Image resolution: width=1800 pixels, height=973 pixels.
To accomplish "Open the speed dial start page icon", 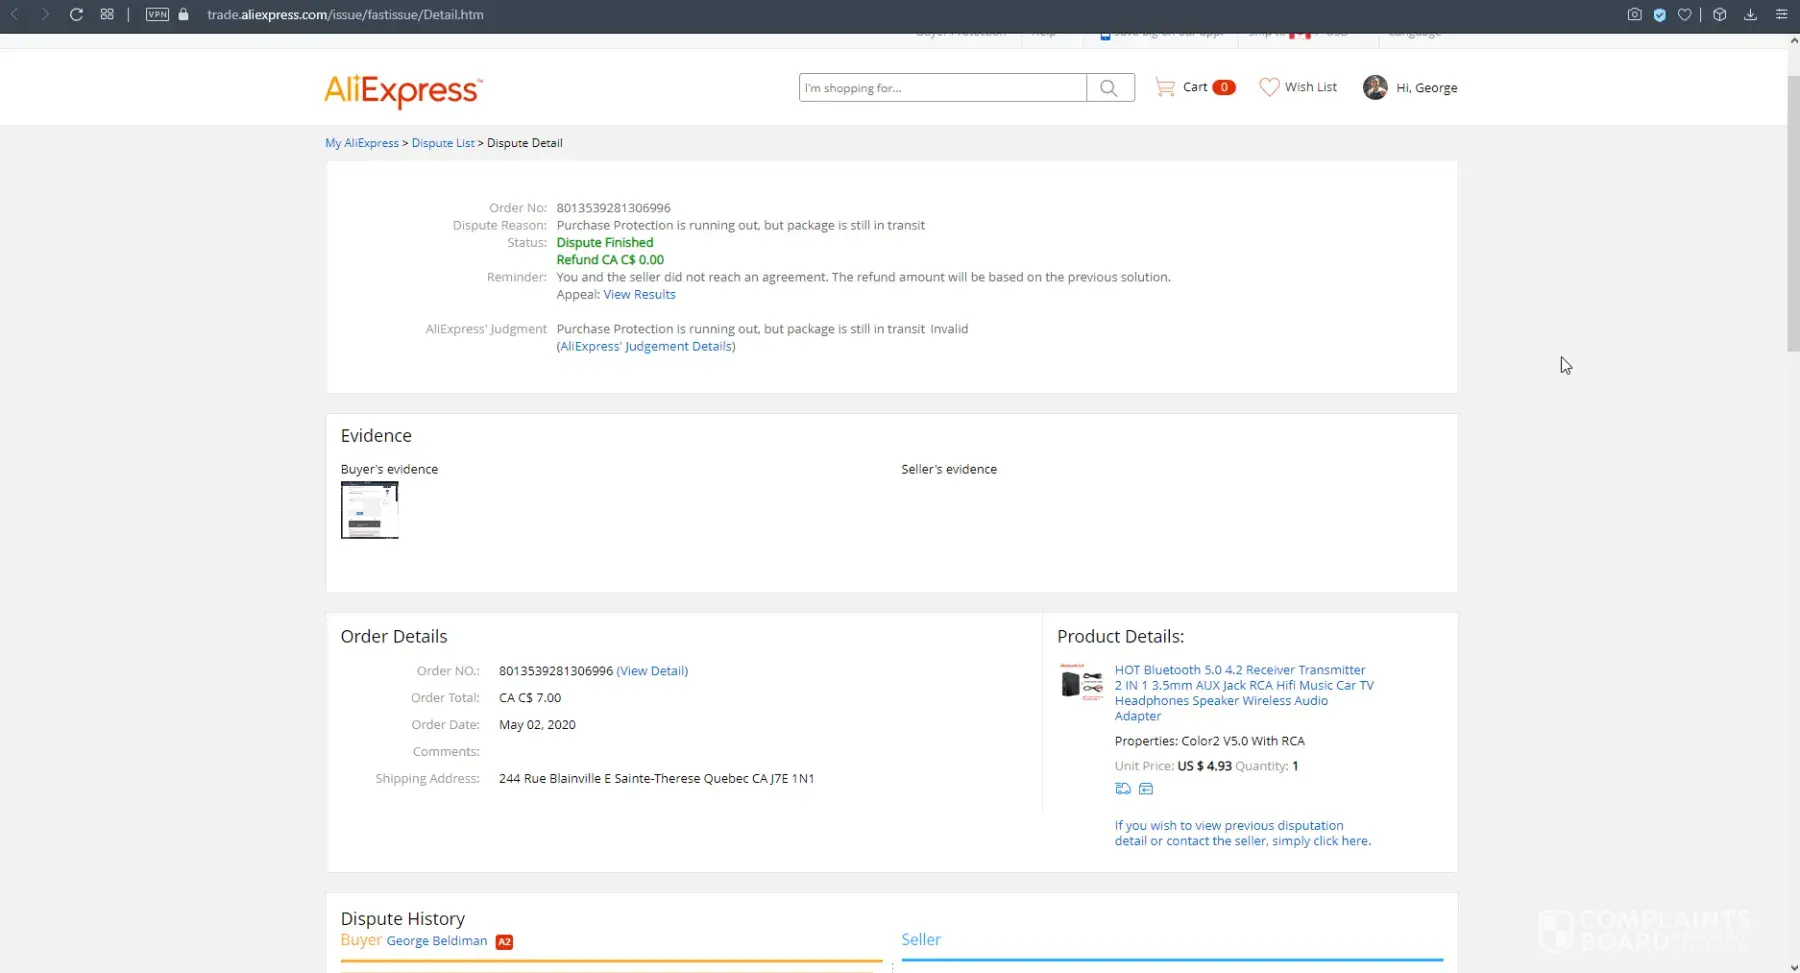I will pos(107,15).
